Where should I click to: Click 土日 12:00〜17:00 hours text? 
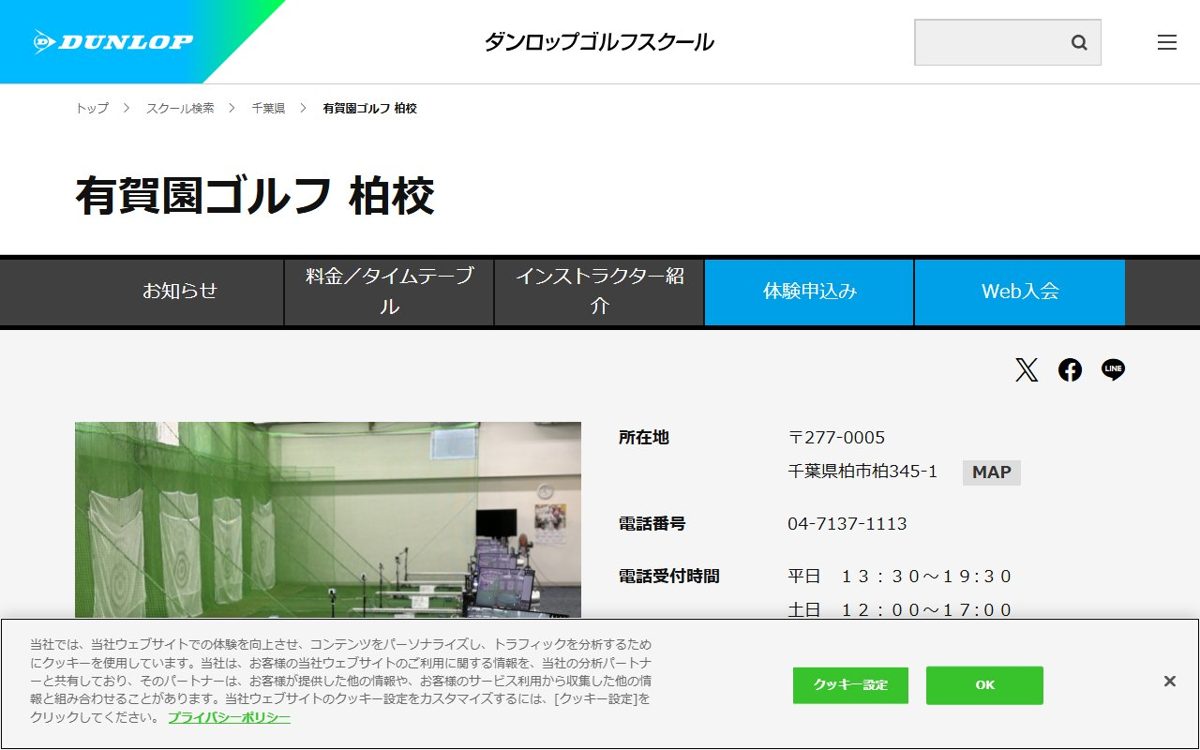(x=900, y=610)
